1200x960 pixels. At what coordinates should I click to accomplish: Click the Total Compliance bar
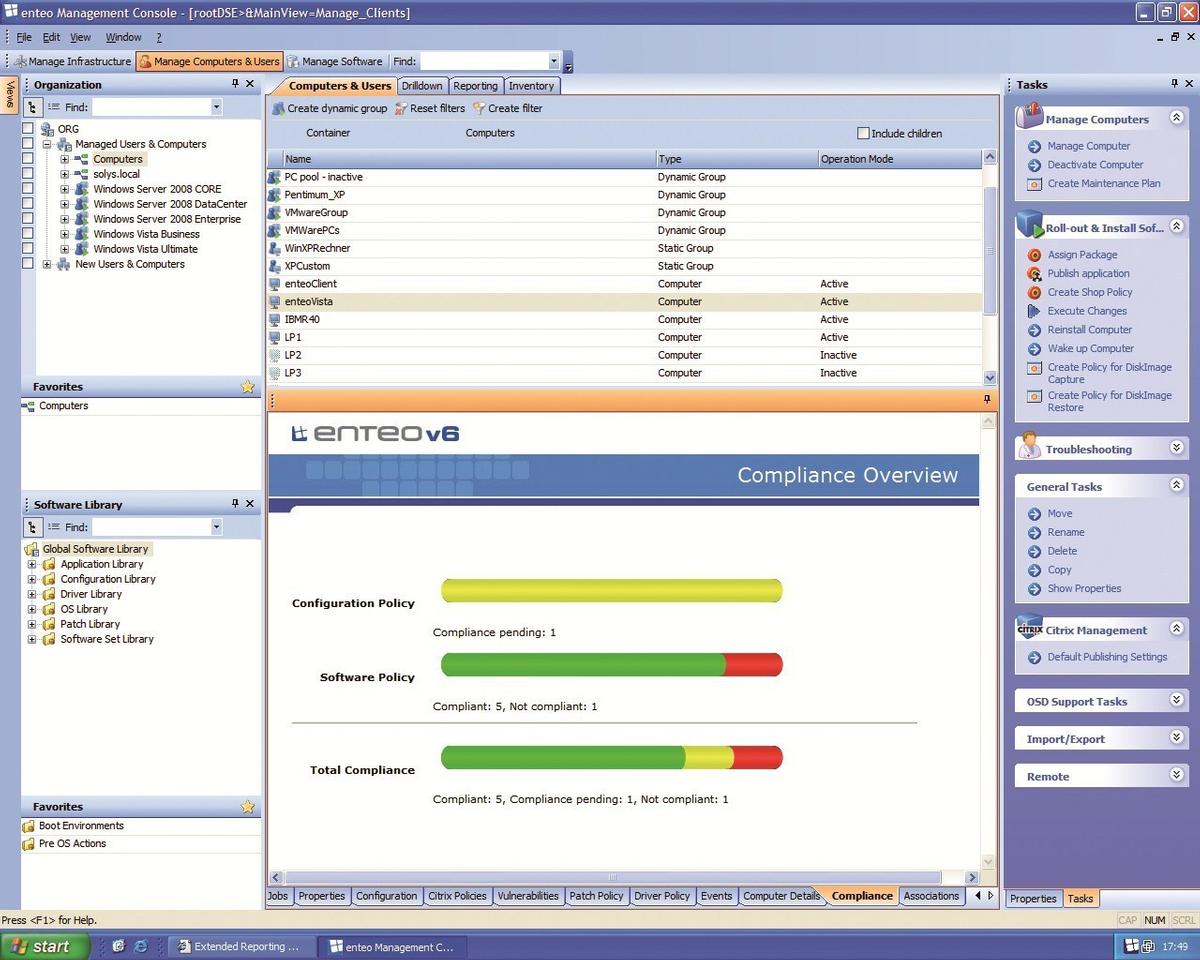coord(611,757)
